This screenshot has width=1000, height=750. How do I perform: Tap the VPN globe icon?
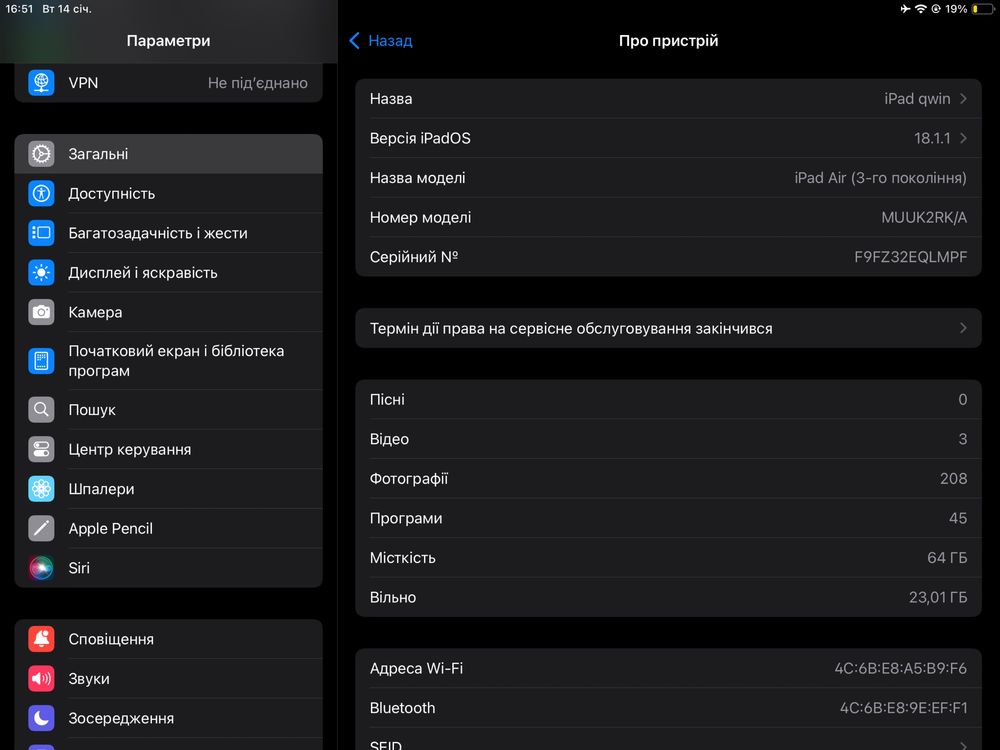[41, 82]
